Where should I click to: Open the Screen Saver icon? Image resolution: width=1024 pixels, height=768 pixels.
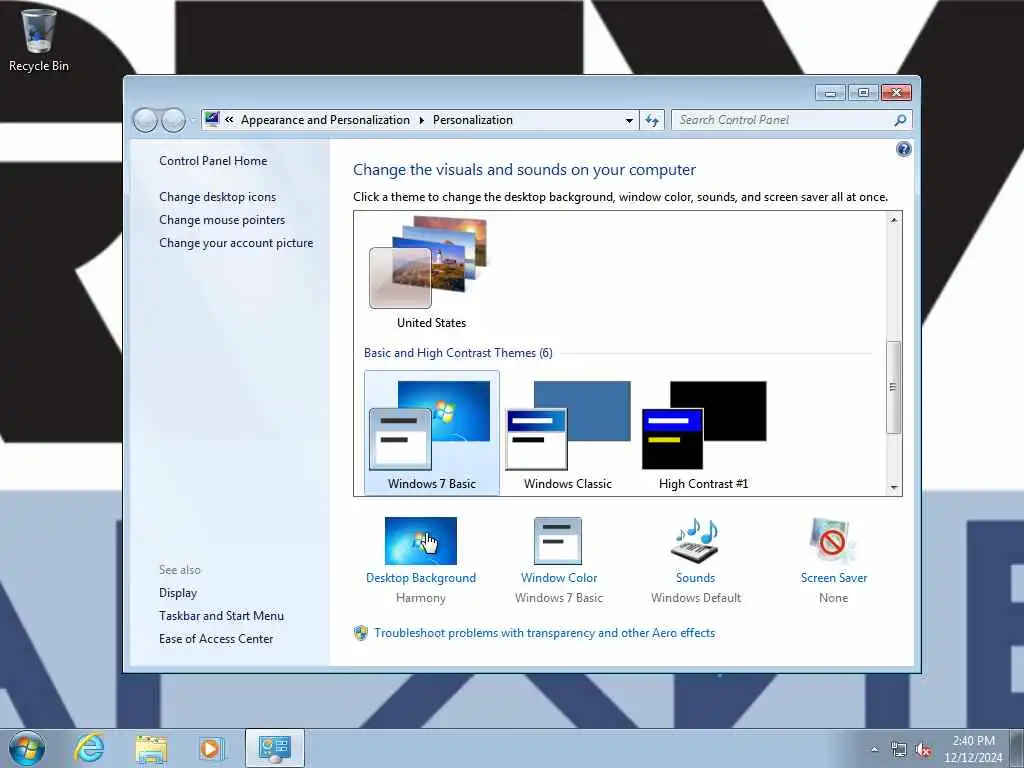tap(832, 541)
